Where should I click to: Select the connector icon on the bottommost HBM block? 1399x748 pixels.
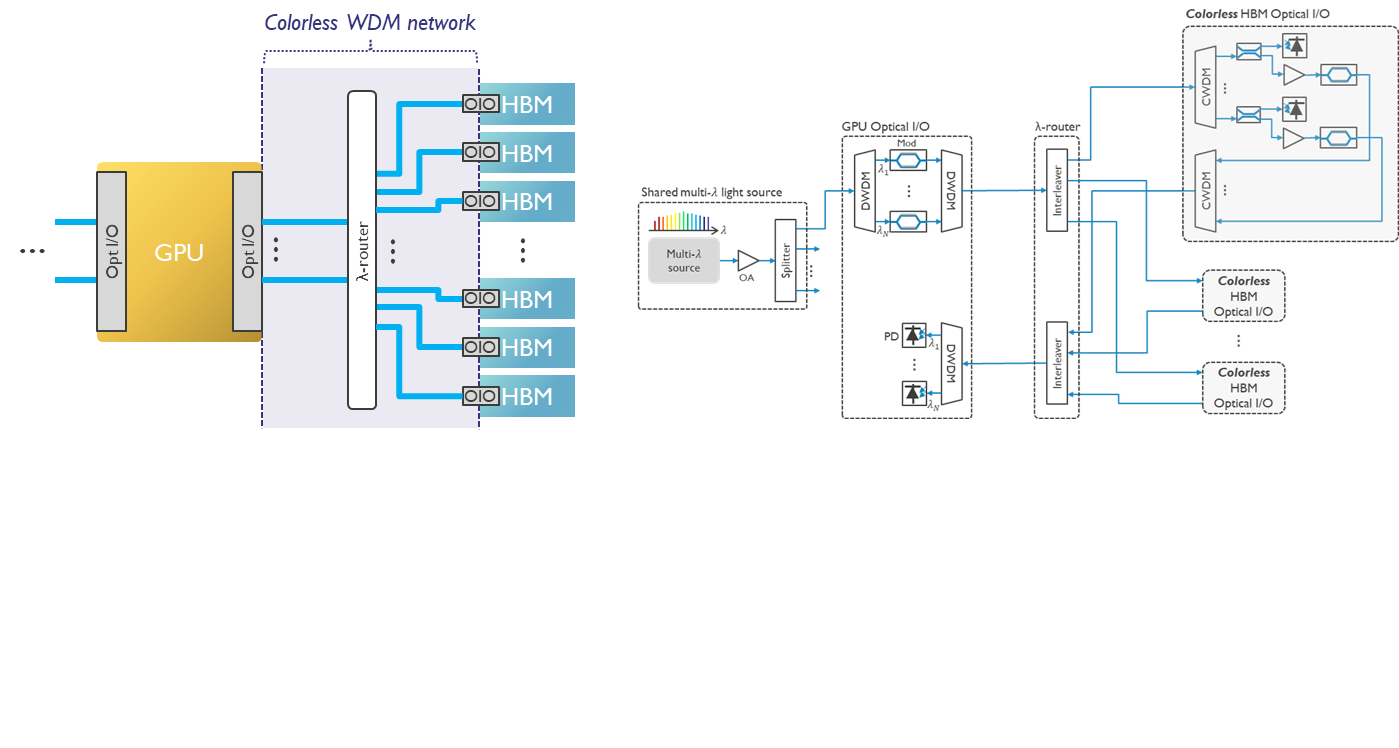[480, 395]
